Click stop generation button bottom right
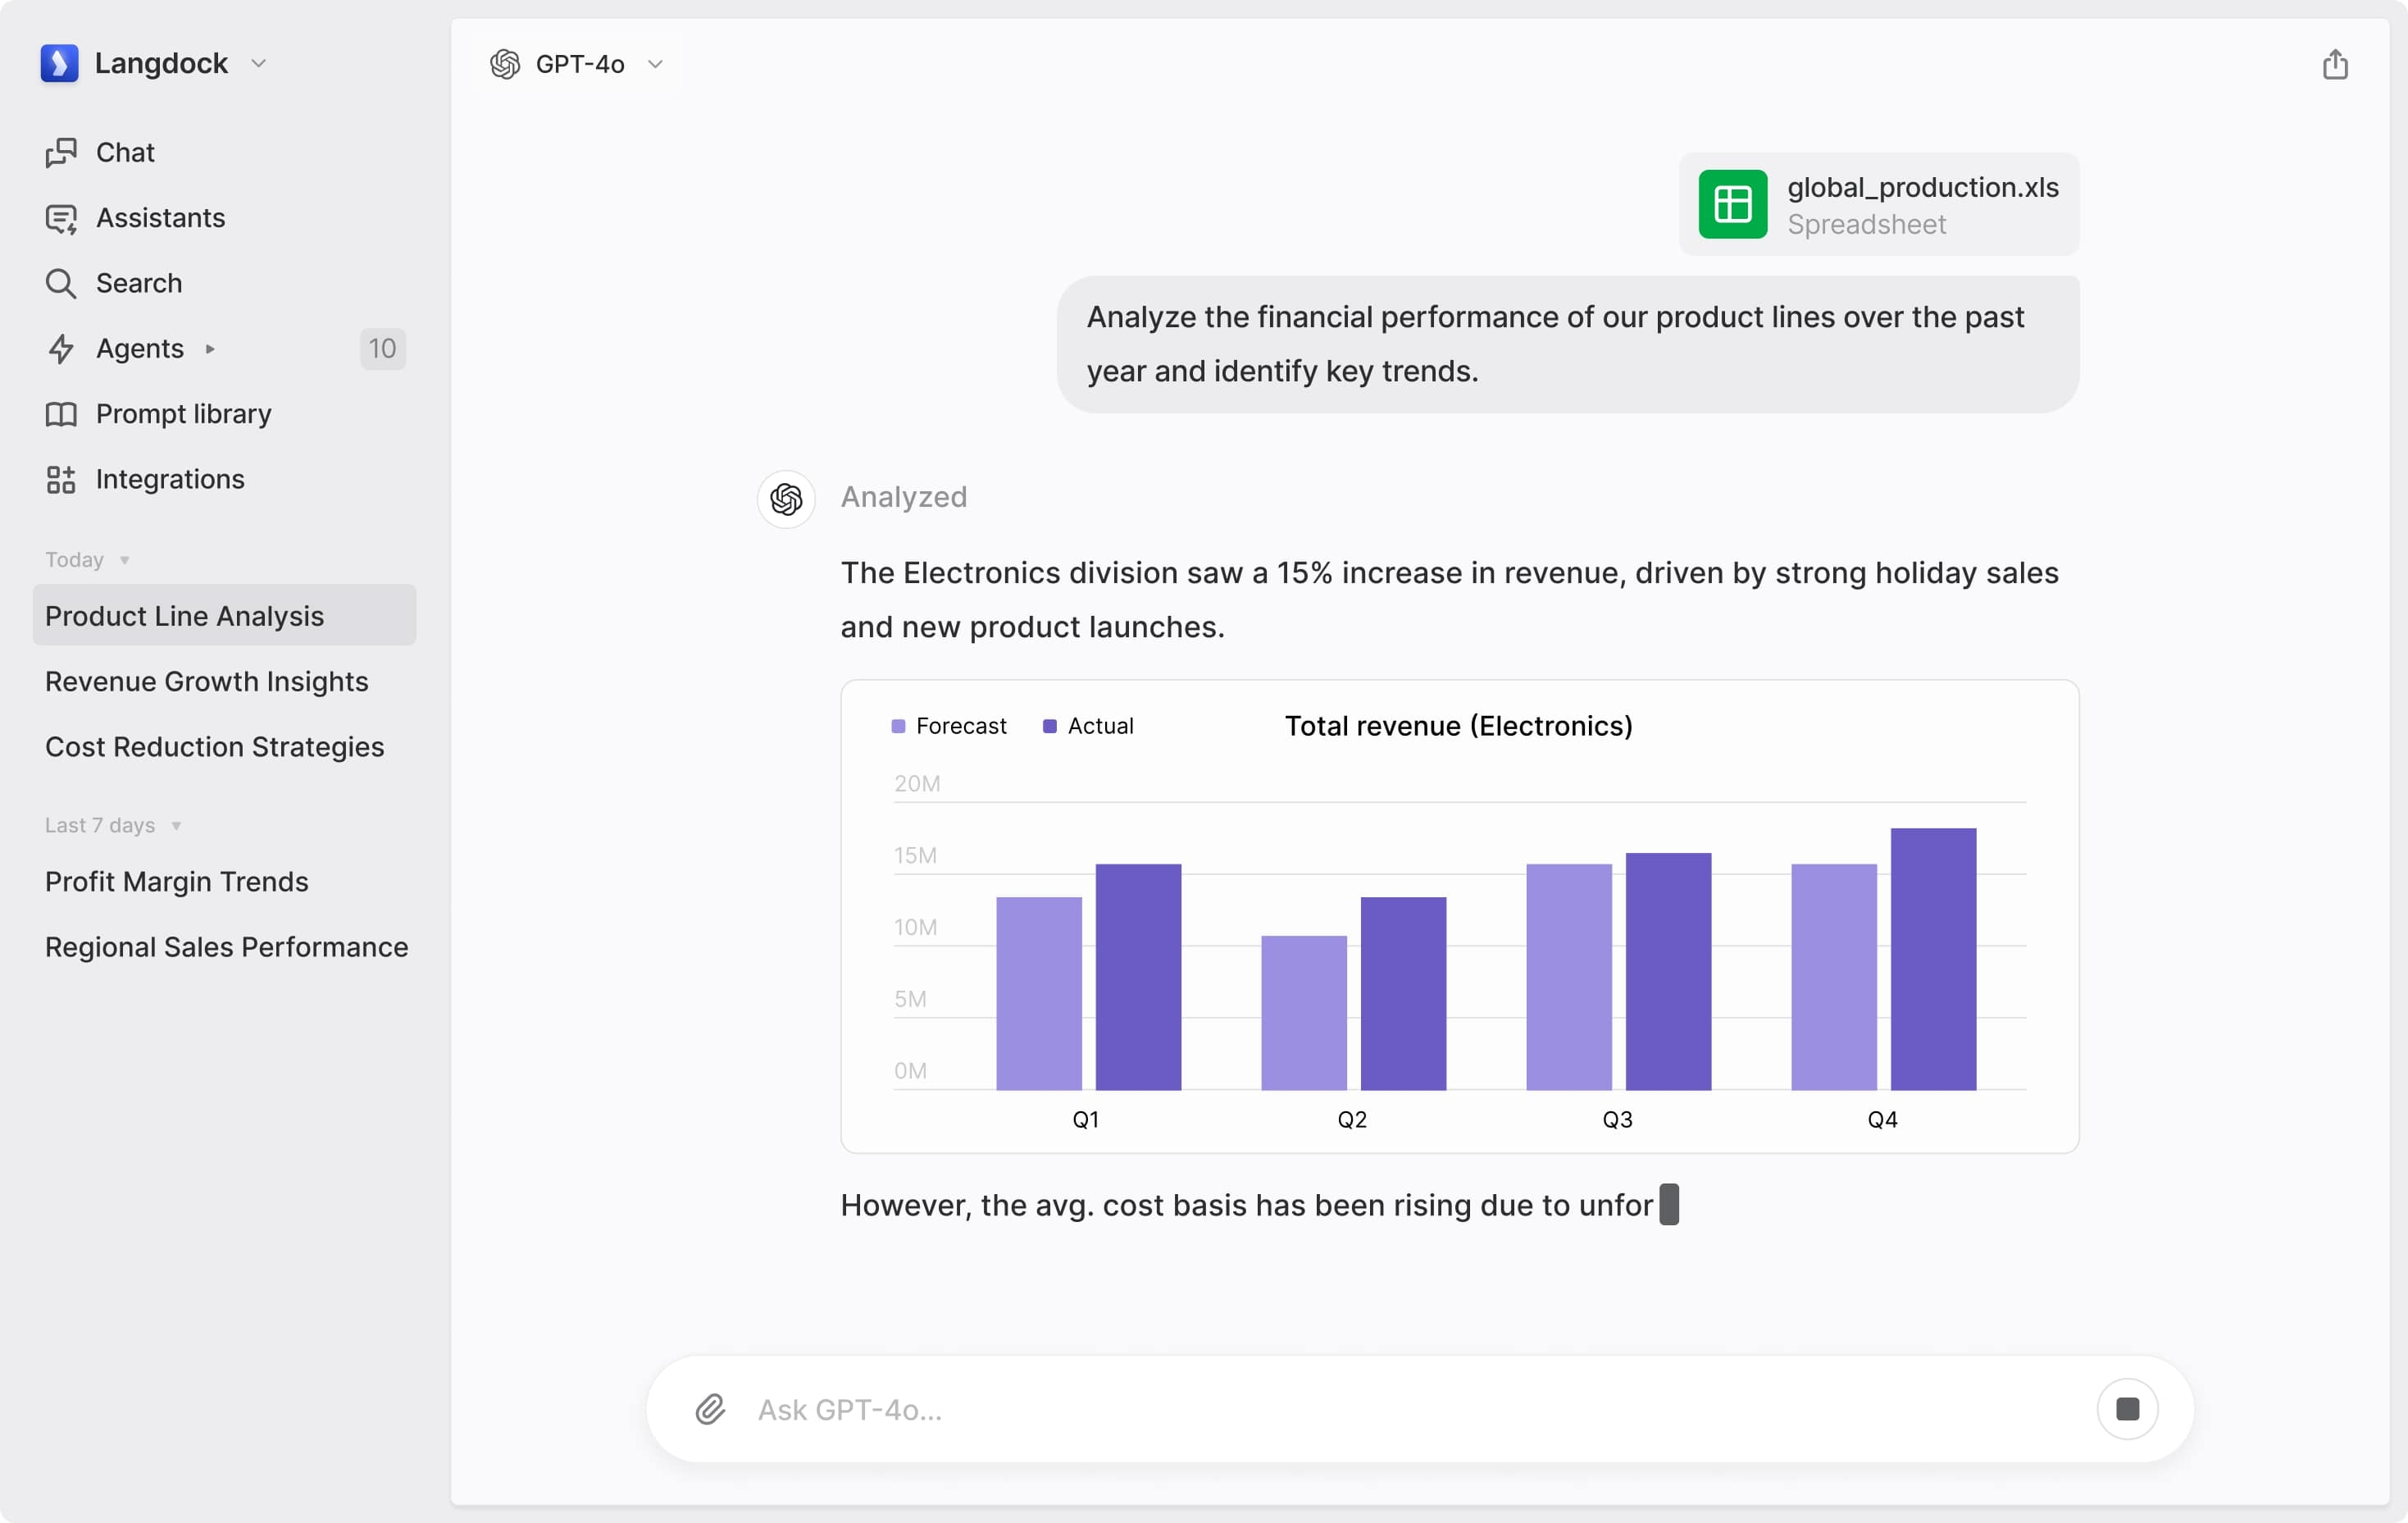The image size is (2408, 1523). pyautogui.click(x=2128, y=1409)
